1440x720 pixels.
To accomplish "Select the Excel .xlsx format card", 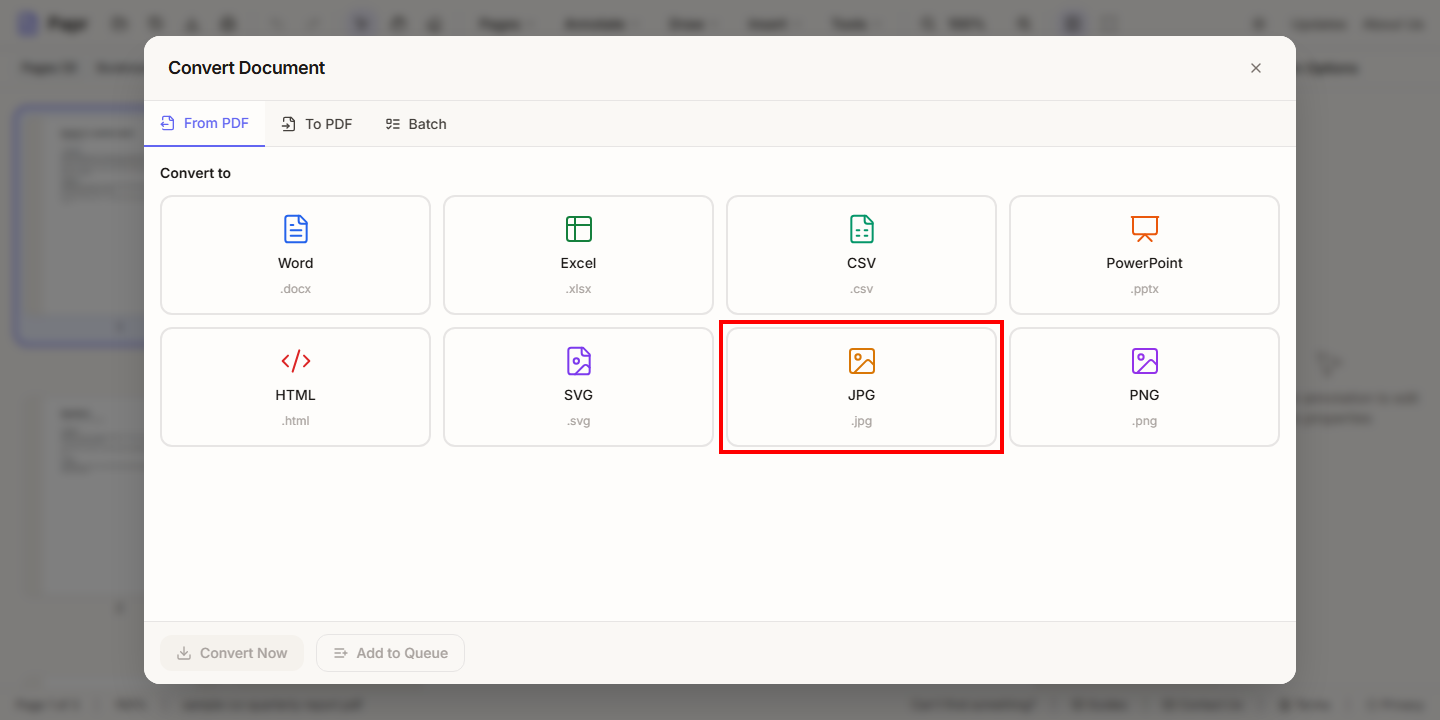I will [x=578, y=255].
